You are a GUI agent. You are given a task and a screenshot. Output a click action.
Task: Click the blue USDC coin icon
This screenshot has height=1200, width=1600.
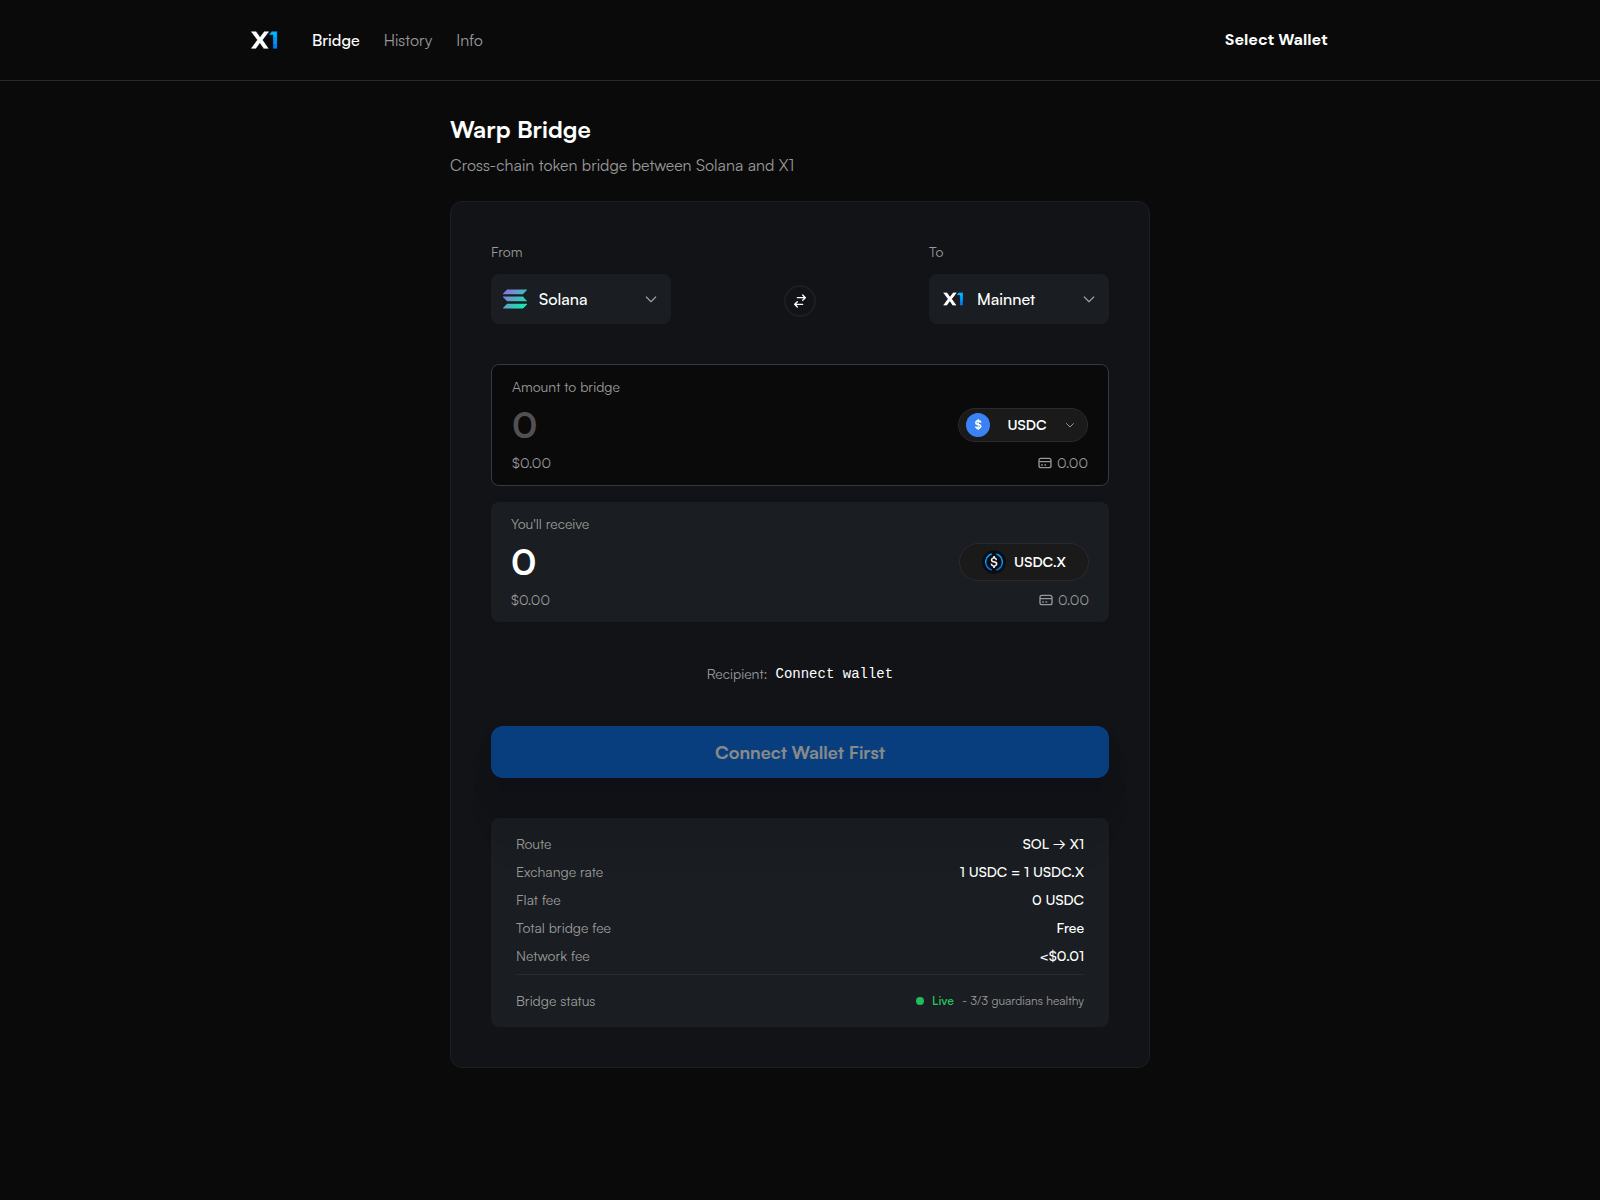coord(978,425)
